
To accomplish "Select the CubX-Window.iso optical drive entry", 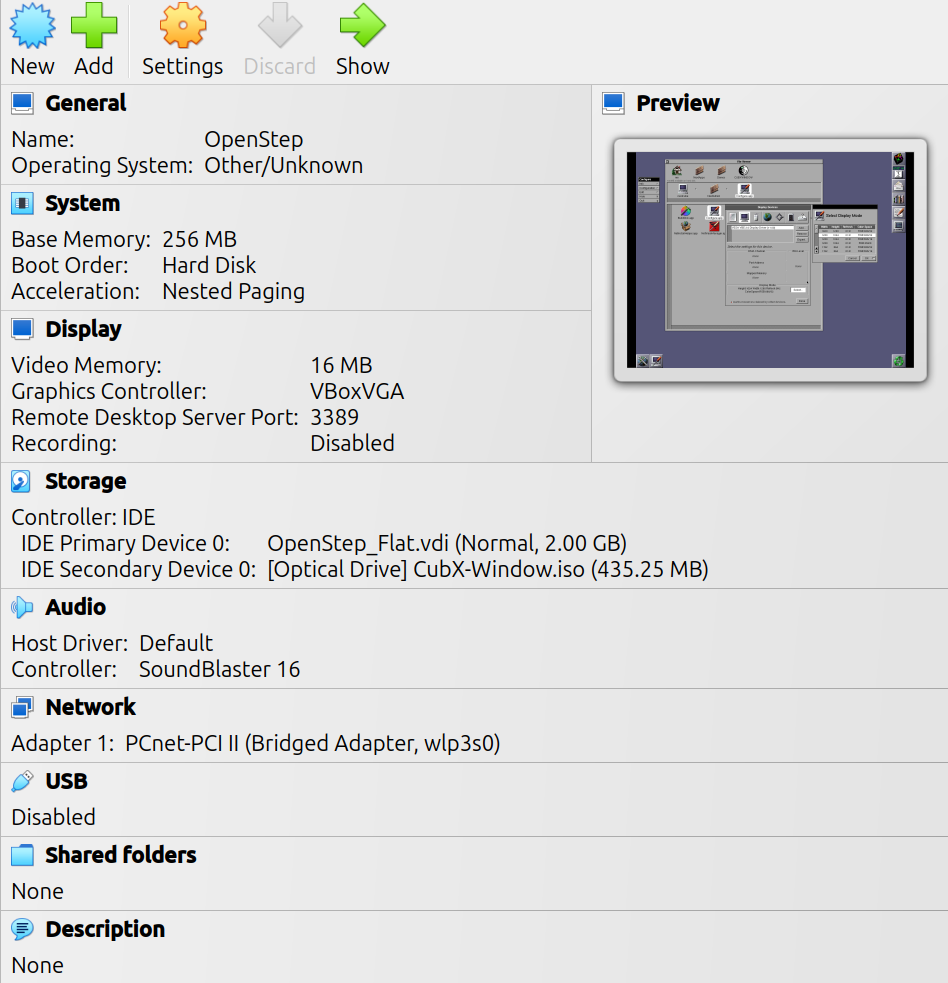I will [x=487, y=570].
